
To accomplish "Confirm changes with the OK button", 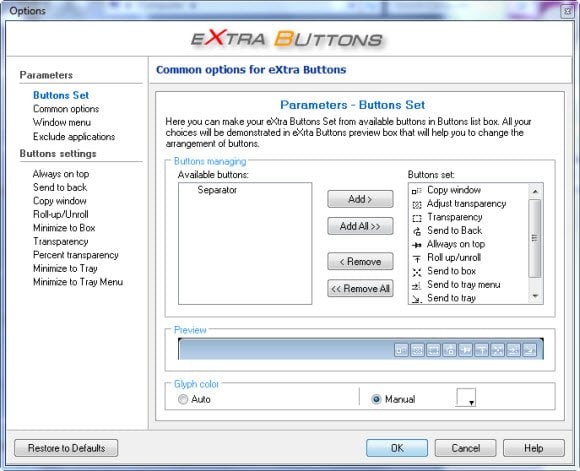I will (x=397, y=448).
